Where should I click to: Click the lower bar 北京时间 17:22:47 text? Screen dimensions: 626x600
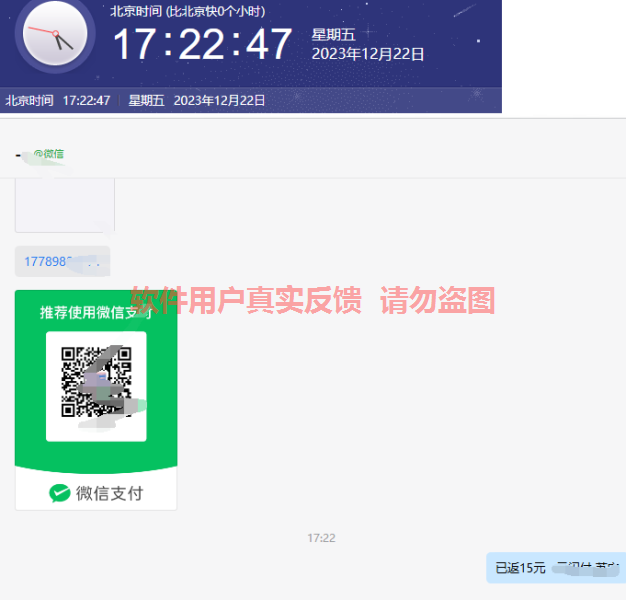click(58, 100)
